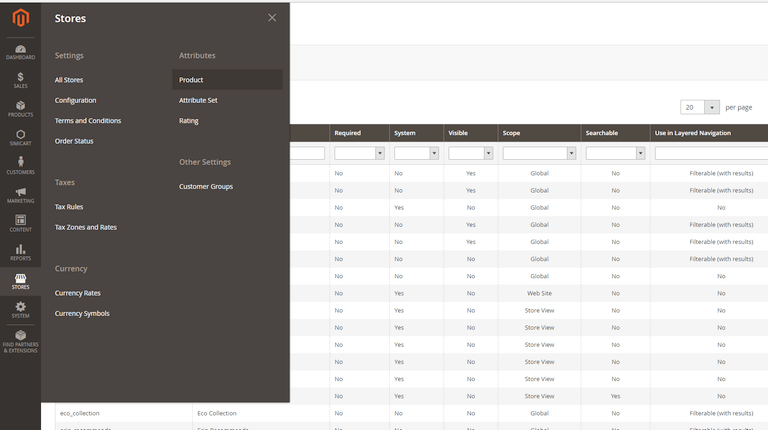The height and width of the screenshot is (430, 768).
Task: Open Attribute Set
Action: tap(198, 100)
